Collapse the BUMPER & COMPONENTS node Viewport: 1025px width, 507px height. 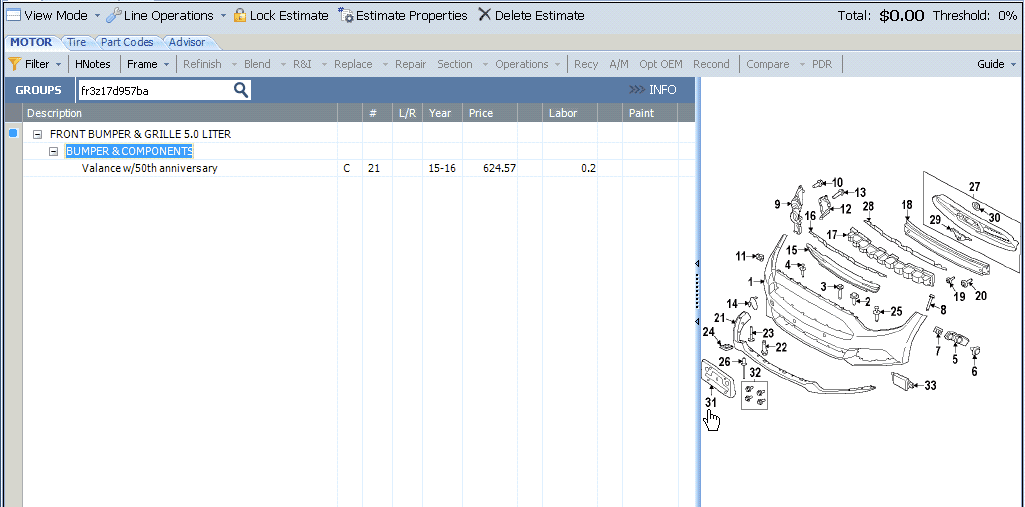[x=54, y=151]
